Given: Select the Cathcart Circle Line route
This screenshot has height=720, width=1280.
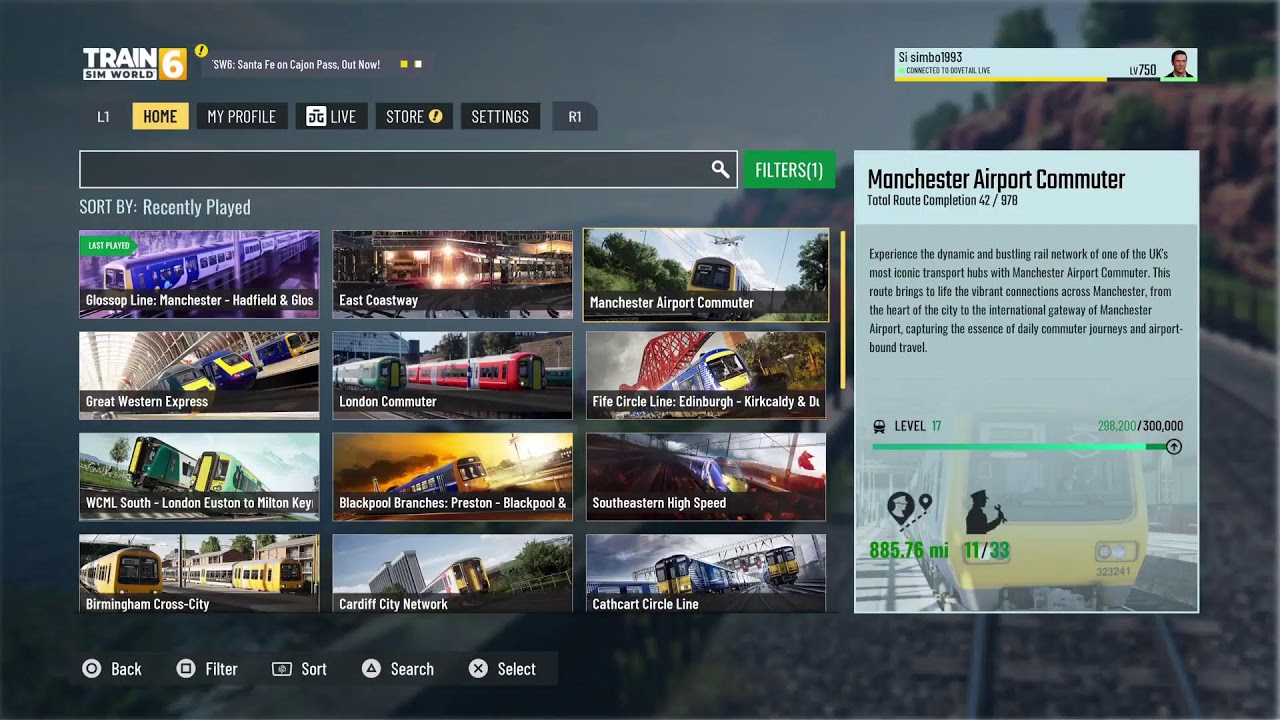Looking at the screenshot, I should [706, 573].
